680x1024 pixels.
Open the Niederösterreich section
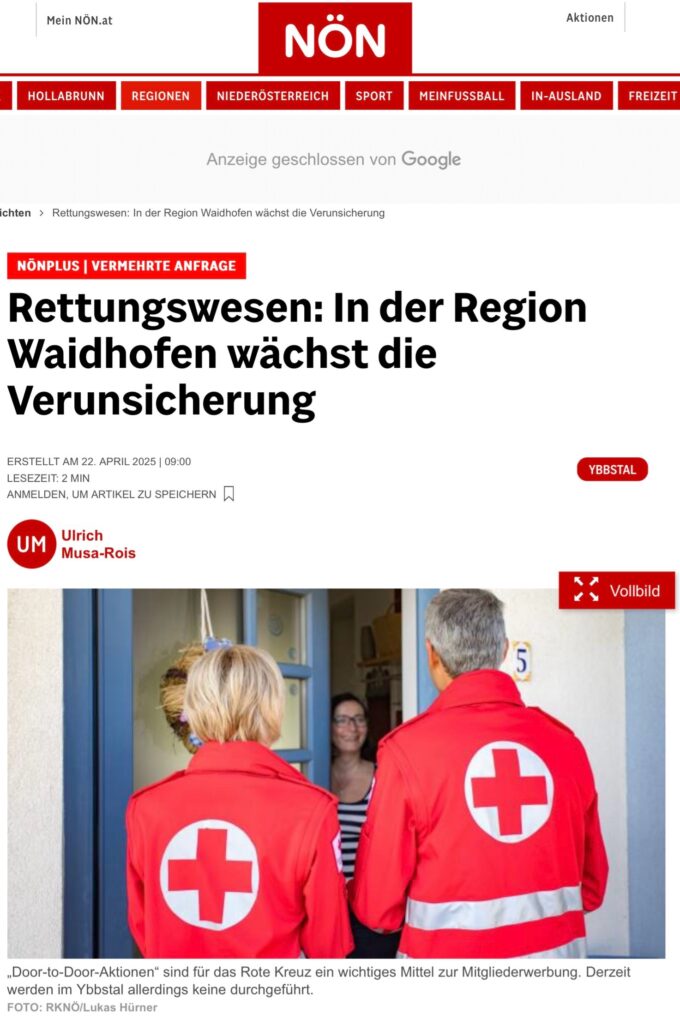click(x=273, y=95)
